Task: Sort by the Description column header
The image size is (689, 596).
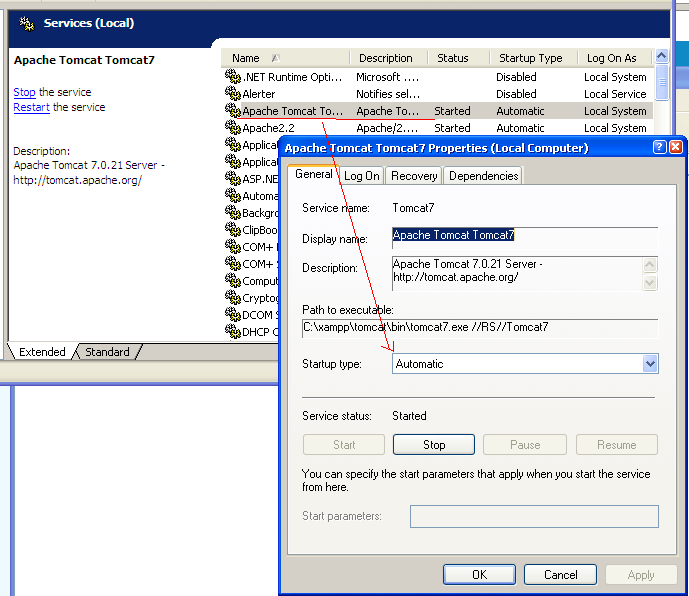Action: (x=388, y=58)
